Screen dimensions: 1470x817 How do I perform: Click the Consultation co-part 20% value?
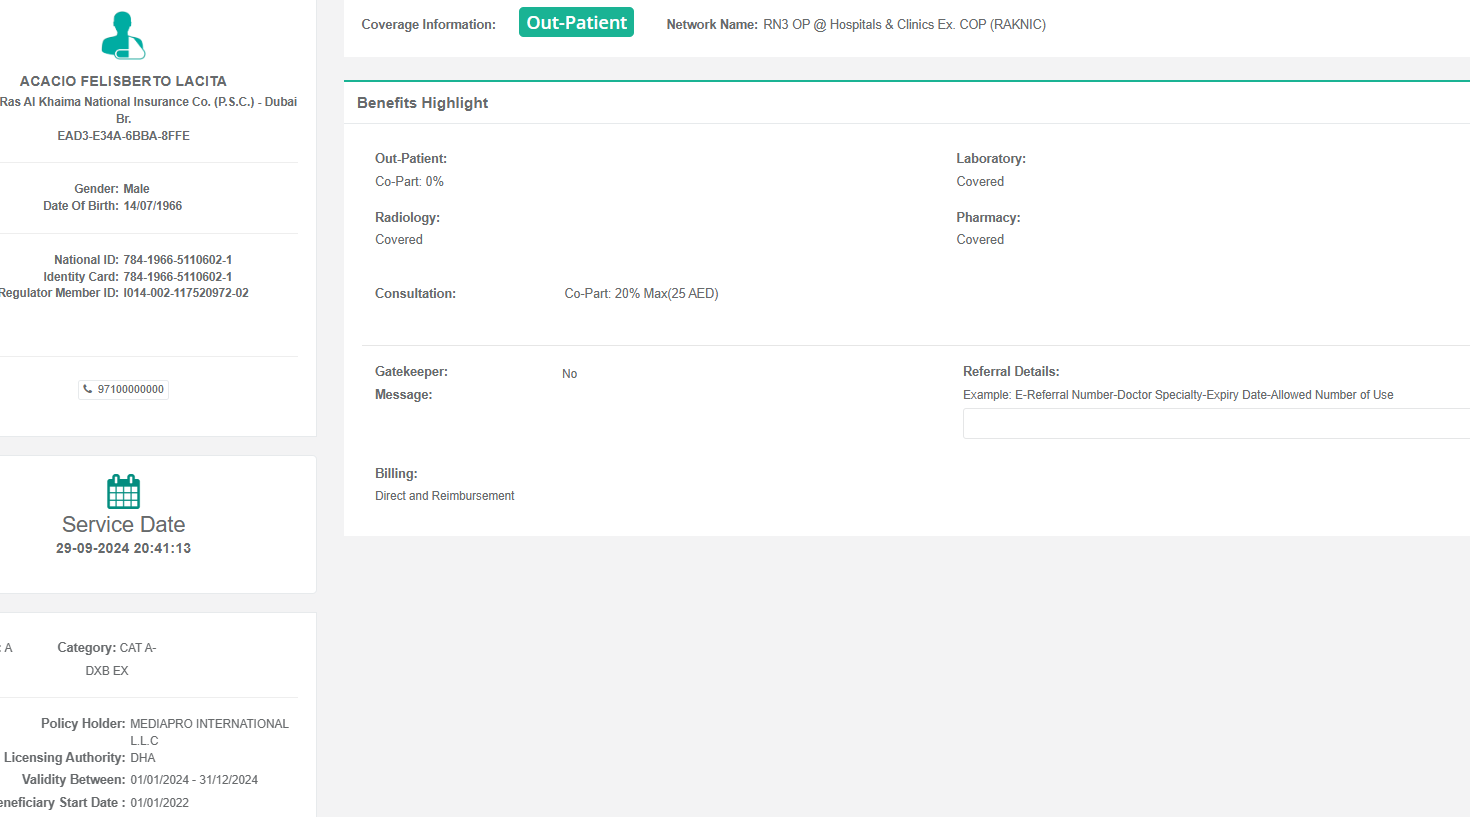coord(641,294)
